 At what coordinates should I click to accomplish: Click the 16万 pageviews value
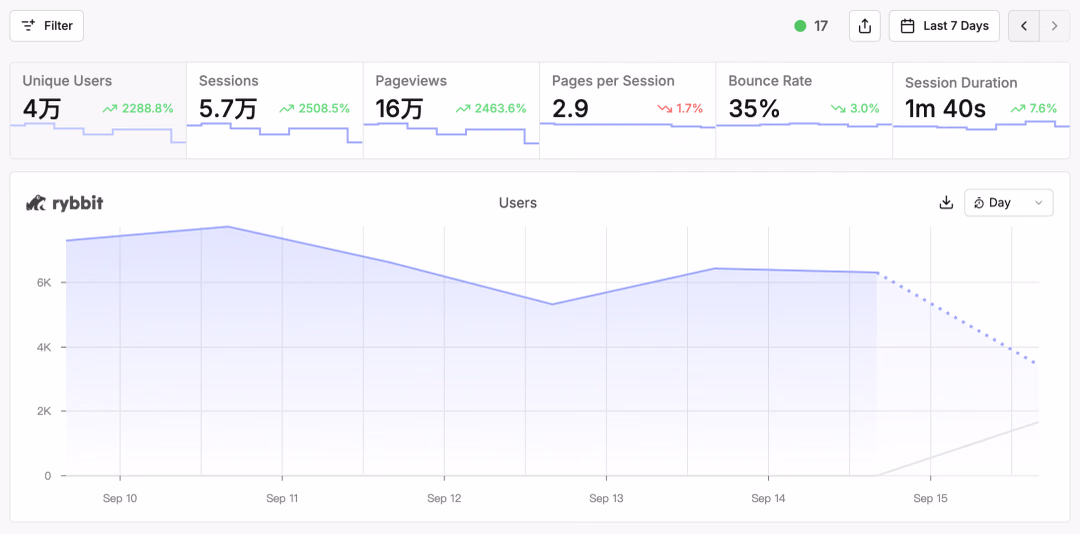coord(398,109)
